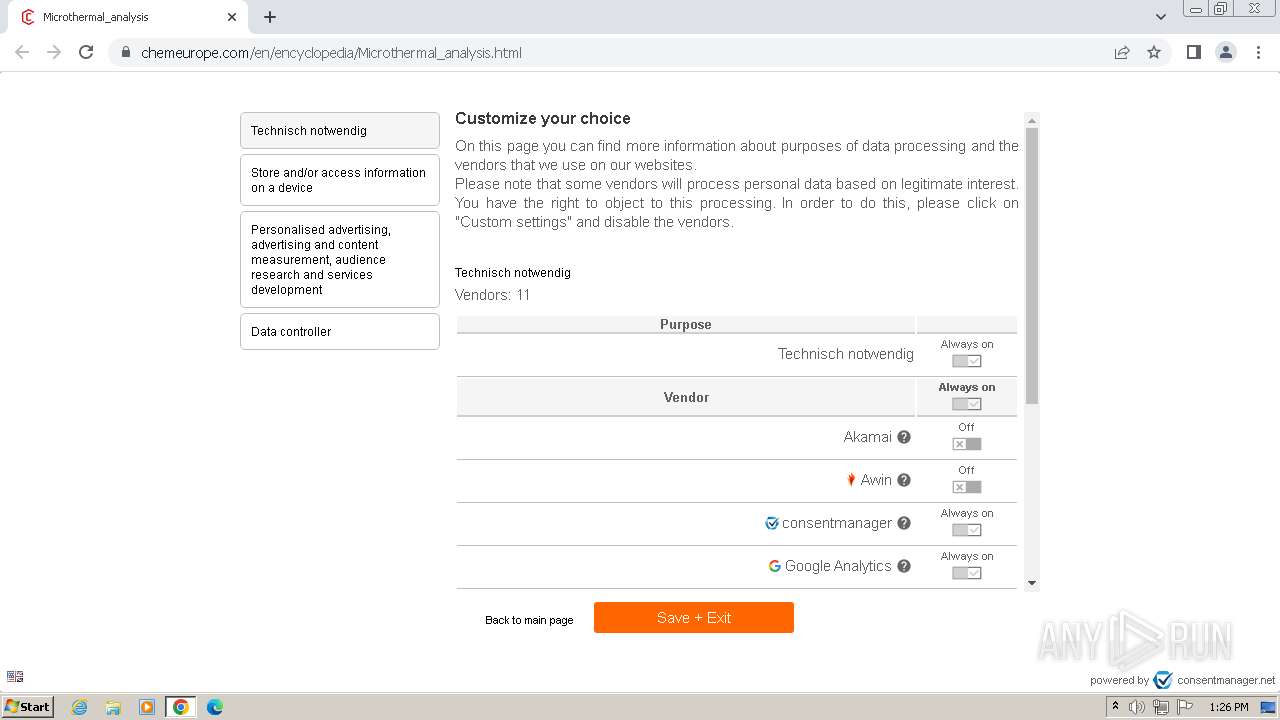Select the Technisch notwendig category tab
1280x720 pixels.
[340, 130]
